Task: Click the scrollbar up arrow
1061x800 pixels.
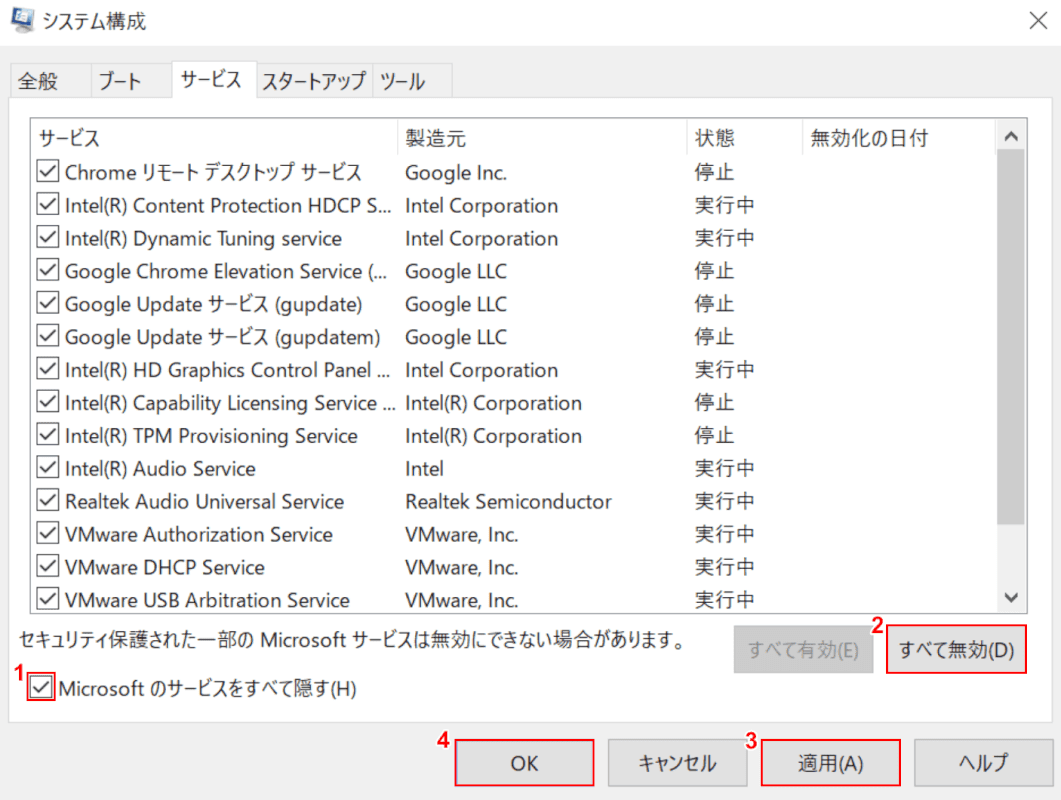Action: (1012, 136)
